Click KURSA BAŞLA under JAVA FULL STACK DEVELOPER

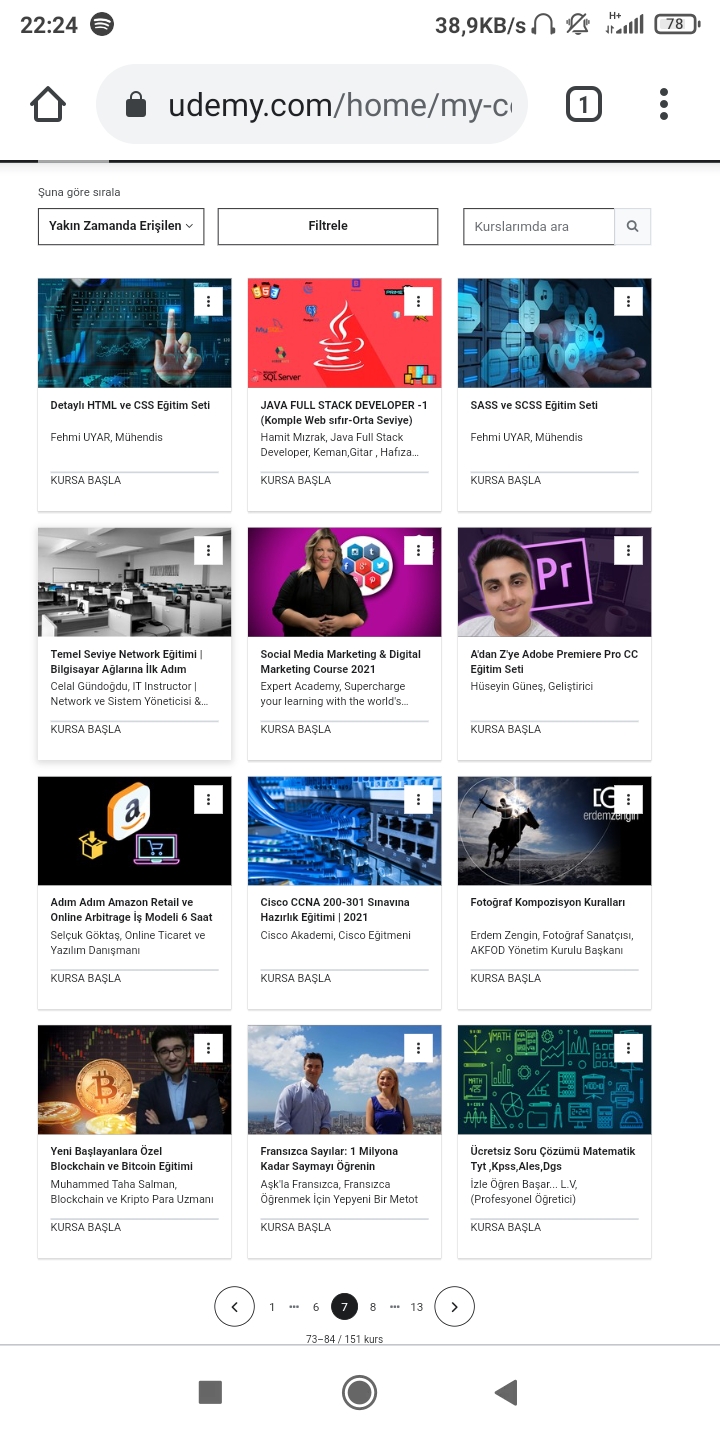[296, 480]
